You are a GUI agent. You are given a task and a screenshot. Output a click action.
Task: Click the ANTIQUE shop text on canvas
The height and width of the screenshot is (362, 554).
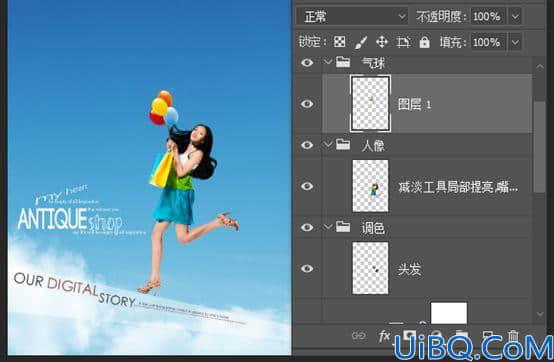[70, 220]
